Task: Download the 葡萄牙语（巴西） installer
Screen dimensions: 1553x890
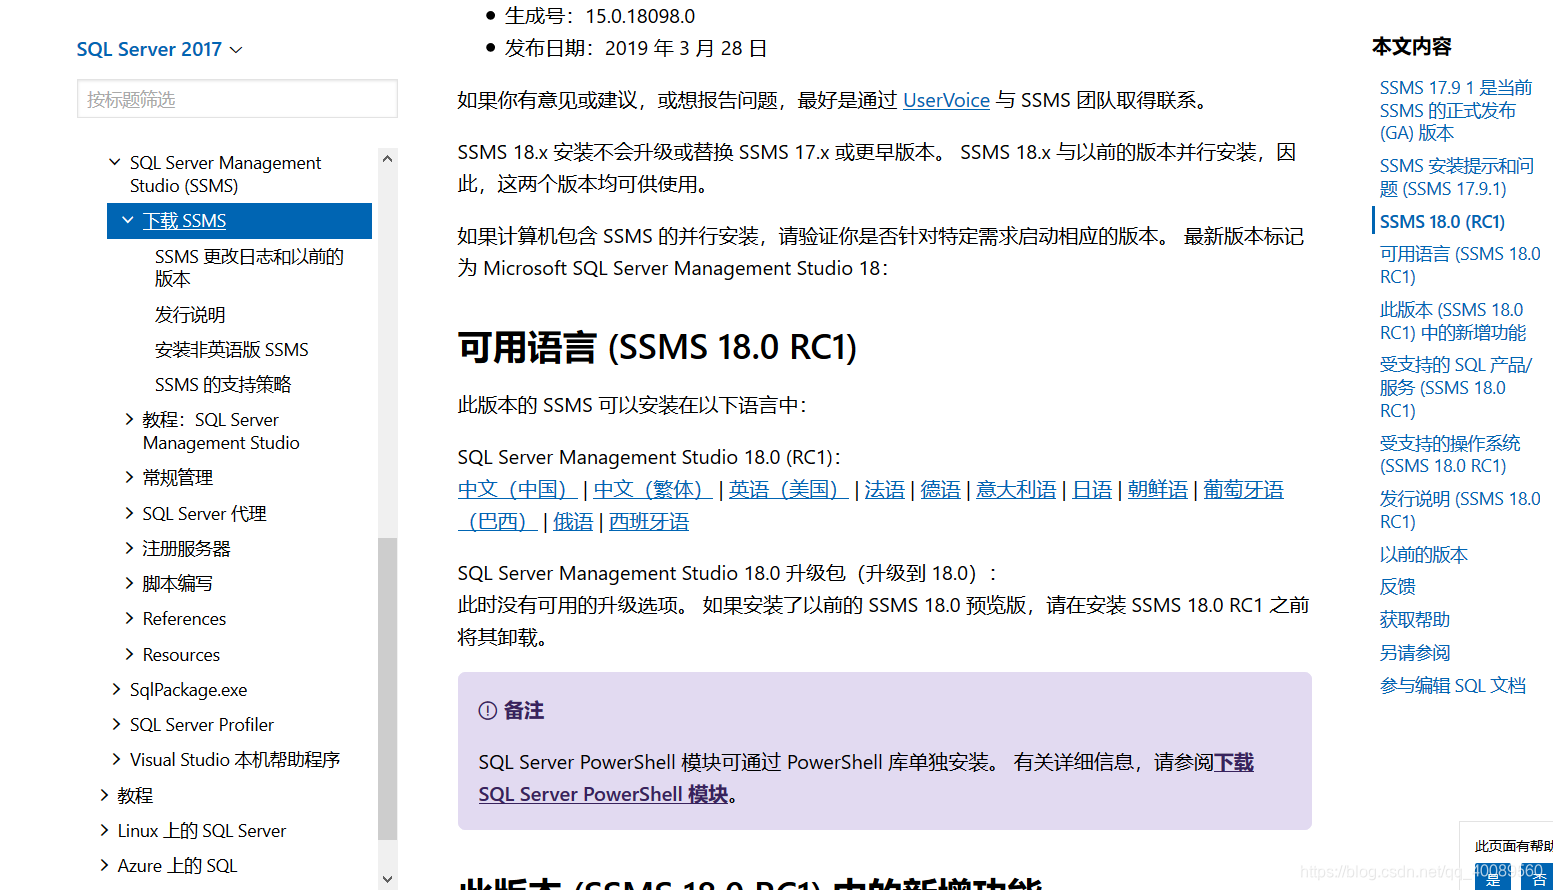Action: pos(1243,489)
